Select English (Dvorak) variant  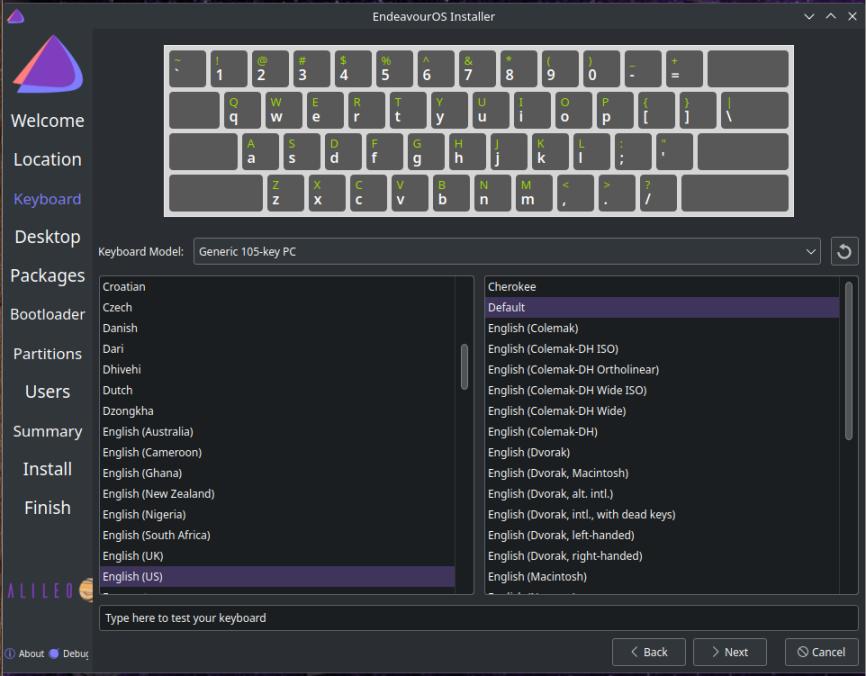[x=662, y=452]
